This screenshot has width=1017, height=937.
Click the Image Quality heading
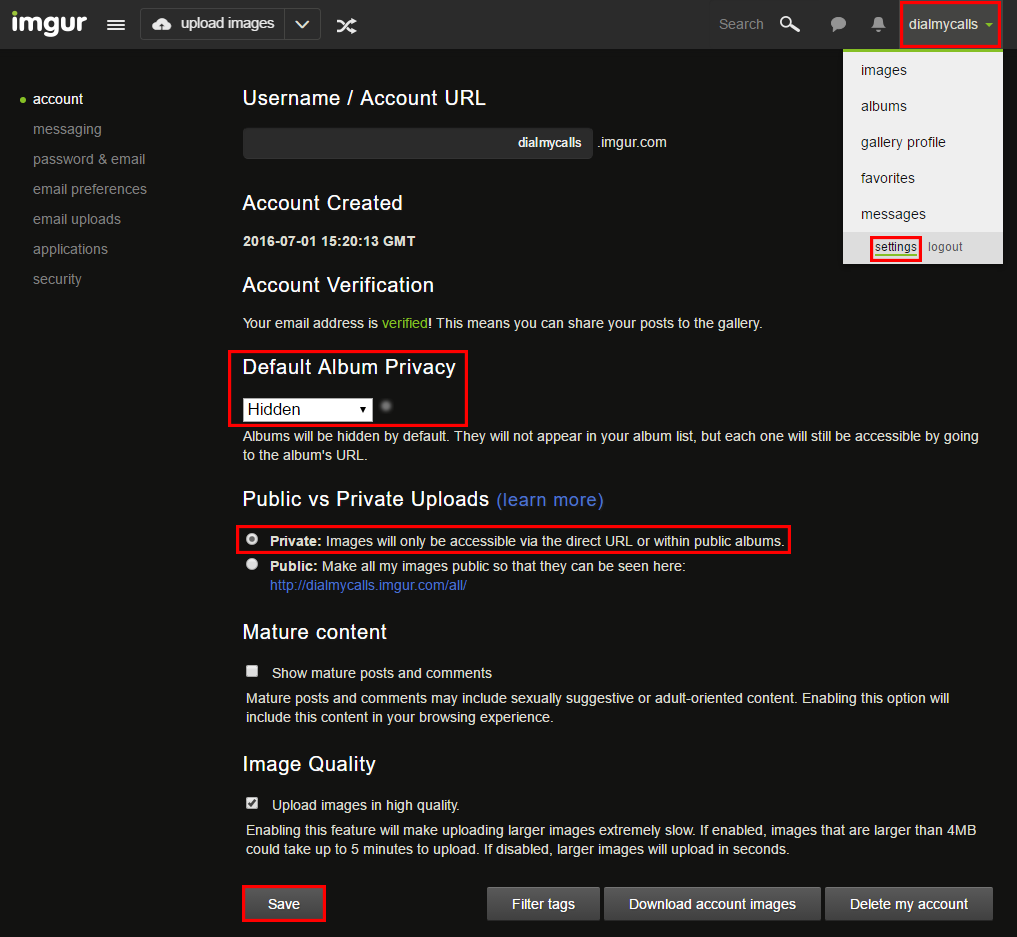309,765
